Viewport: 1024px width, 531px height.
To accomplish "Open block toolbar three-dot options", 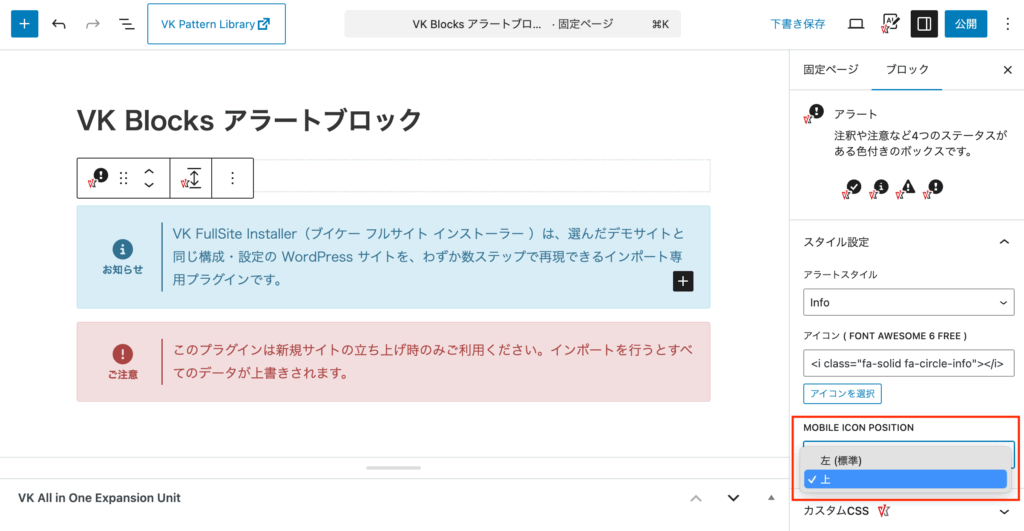I will [232, 178].
